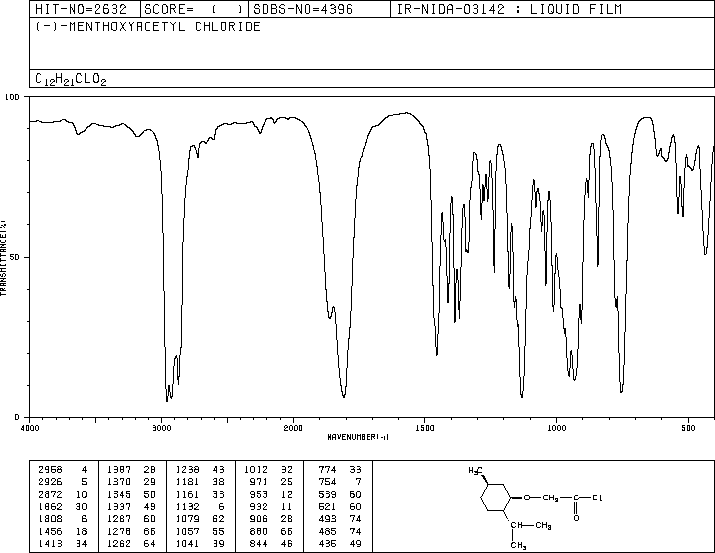Click the peak table entry 1808
Screen dimensions: 715x553
(x=50, y=519)
